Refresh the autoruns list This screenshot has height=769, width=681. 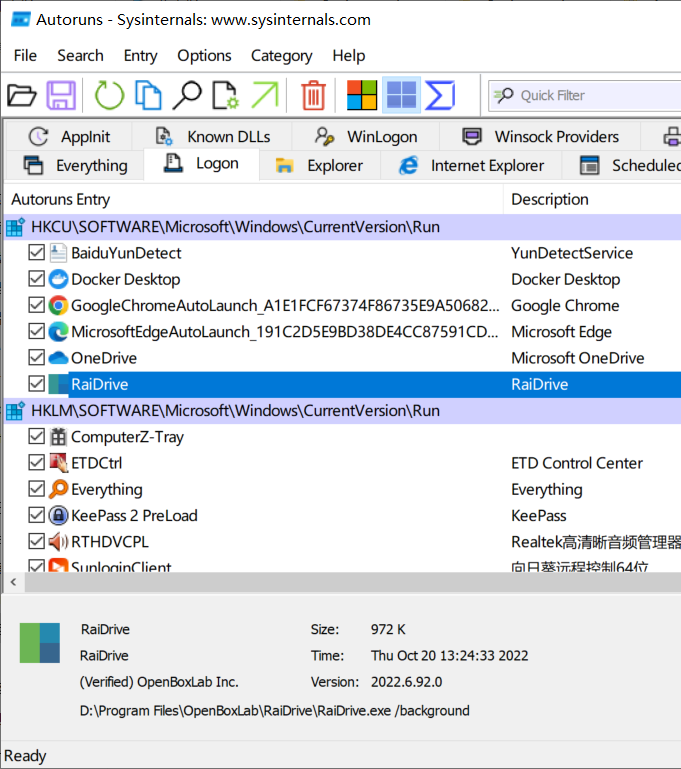pyautogui.click(x=109, y=95)
